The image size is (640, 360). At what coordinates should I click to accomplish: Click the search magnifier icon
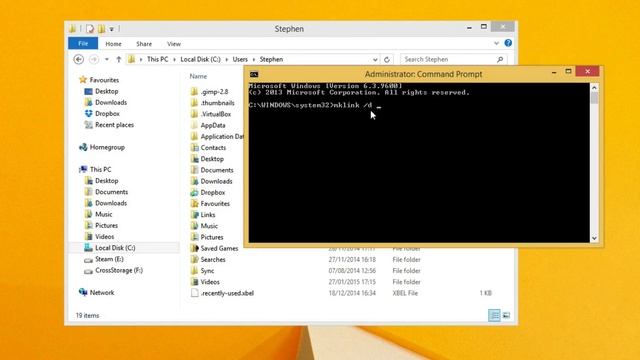500,60
